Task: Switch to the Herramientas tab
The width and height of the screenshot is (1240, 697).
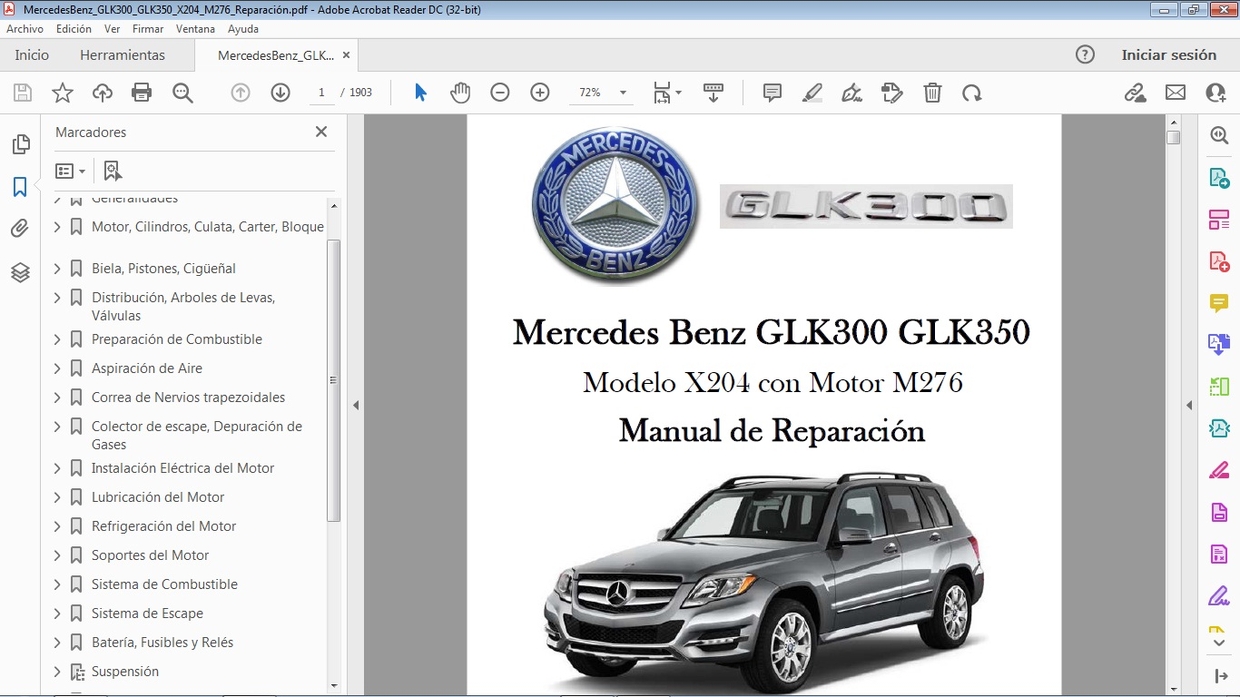Action: (122, 55)
